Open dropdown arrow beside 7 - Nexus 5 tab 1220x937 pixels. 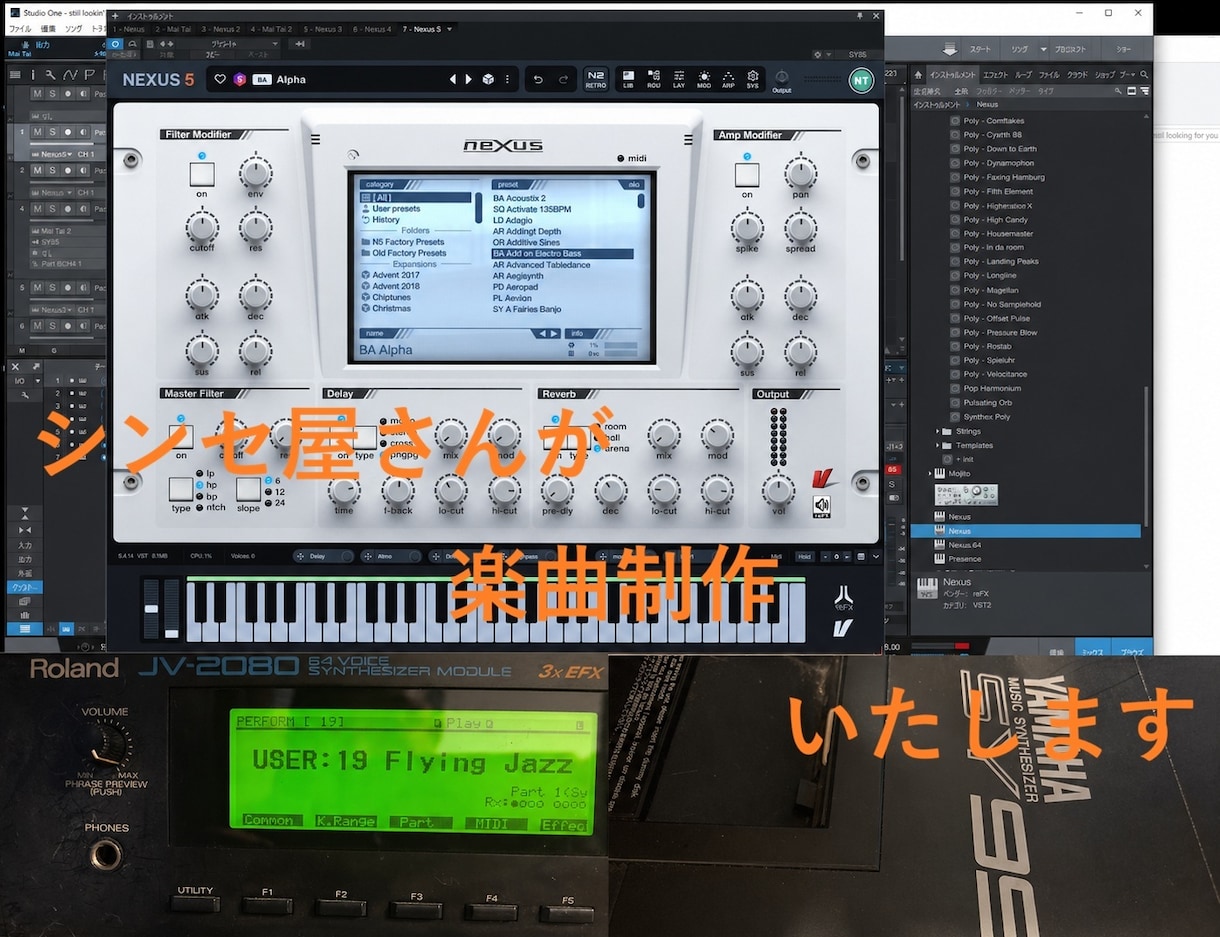point(447,29)
